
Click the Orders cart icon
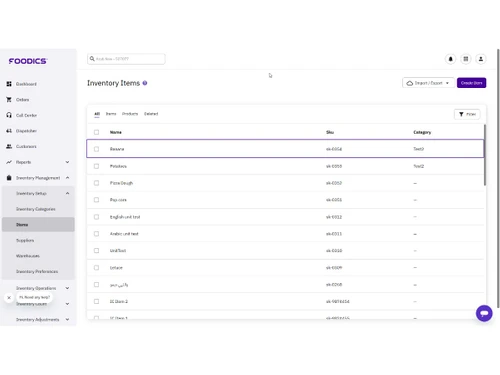coord(9,100)
